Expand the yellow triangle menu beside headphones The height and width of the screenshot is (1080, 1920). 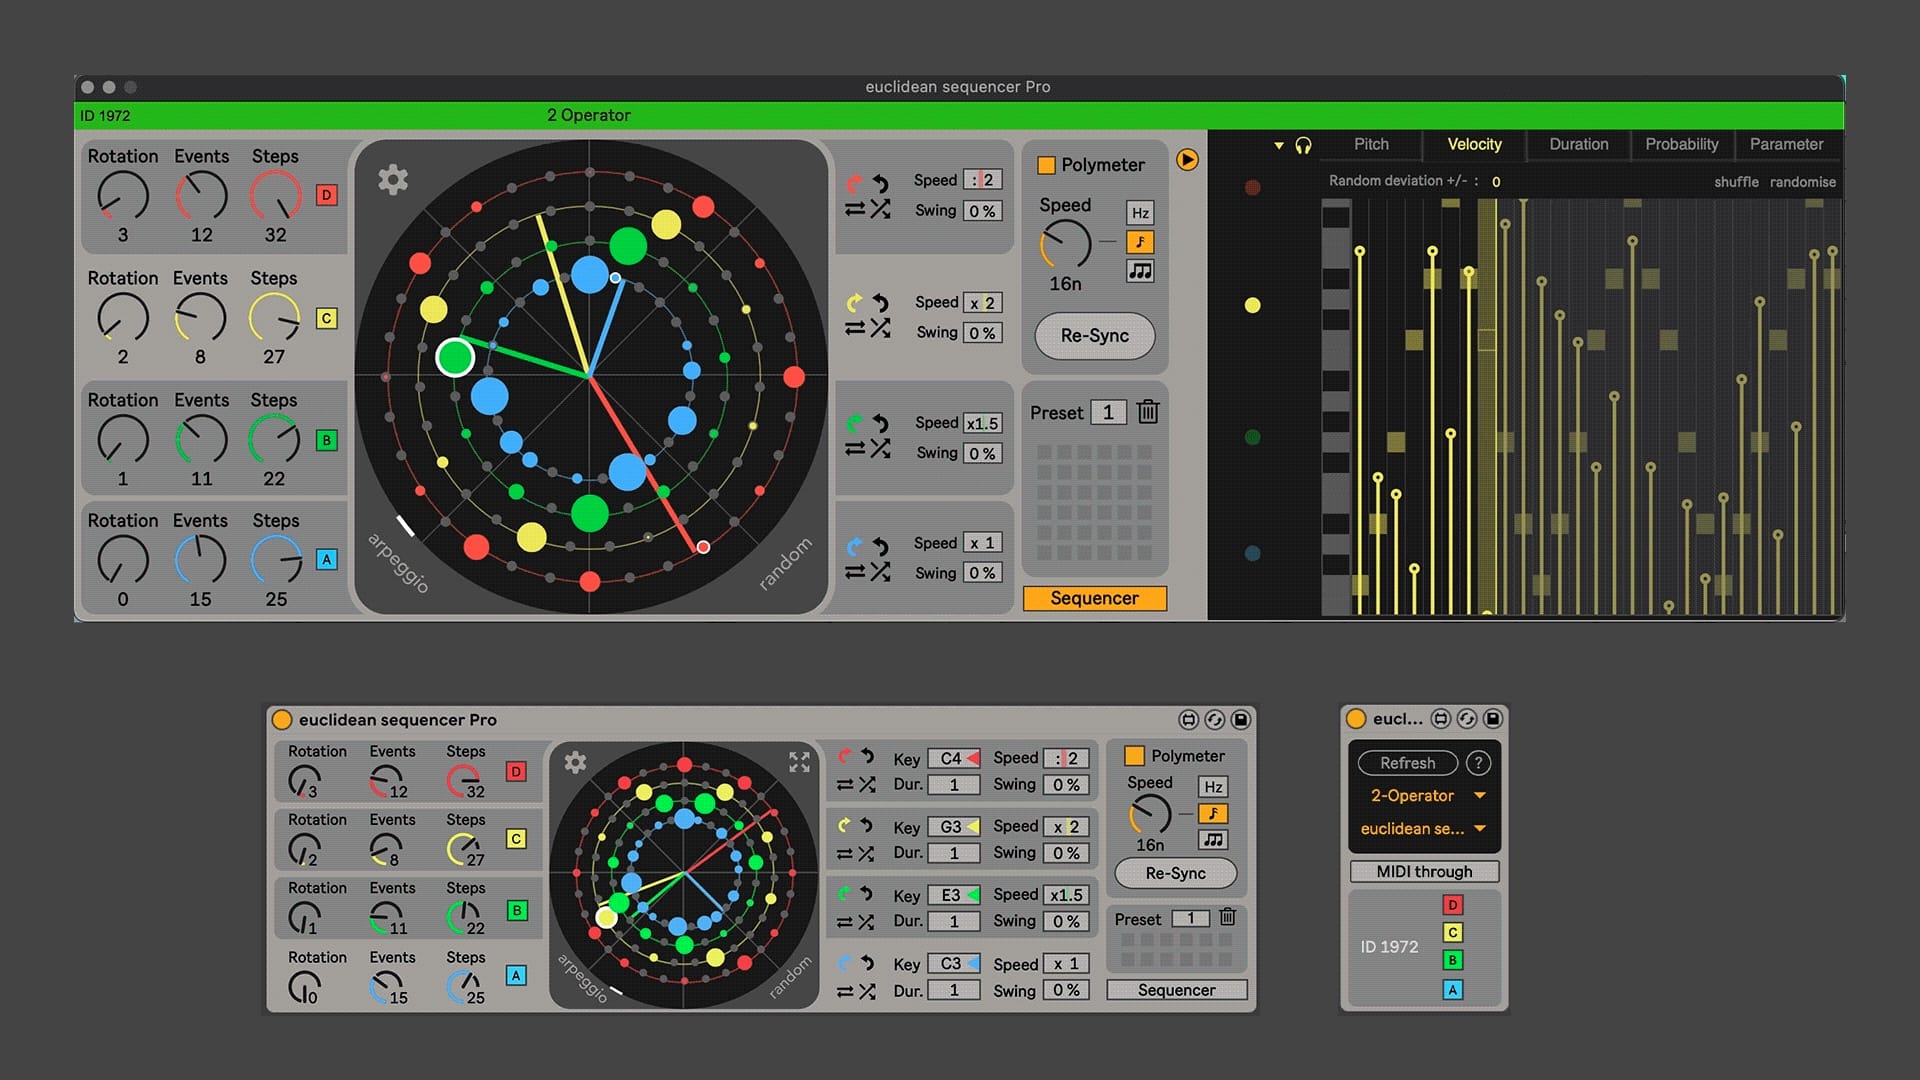pyautogui.click(x=1278, y=146)
